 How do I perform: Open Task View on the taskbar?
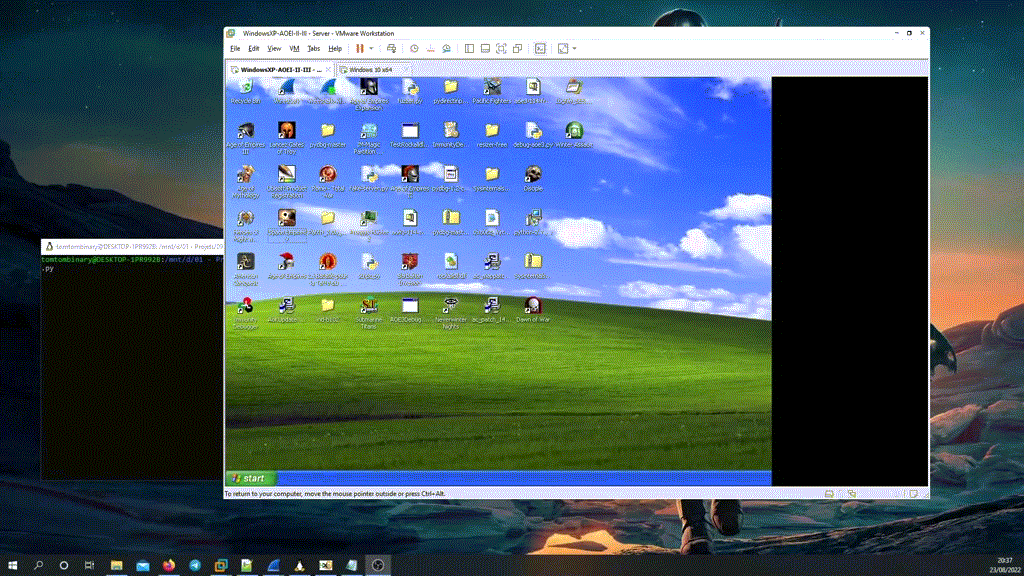(x=89, y=565)
